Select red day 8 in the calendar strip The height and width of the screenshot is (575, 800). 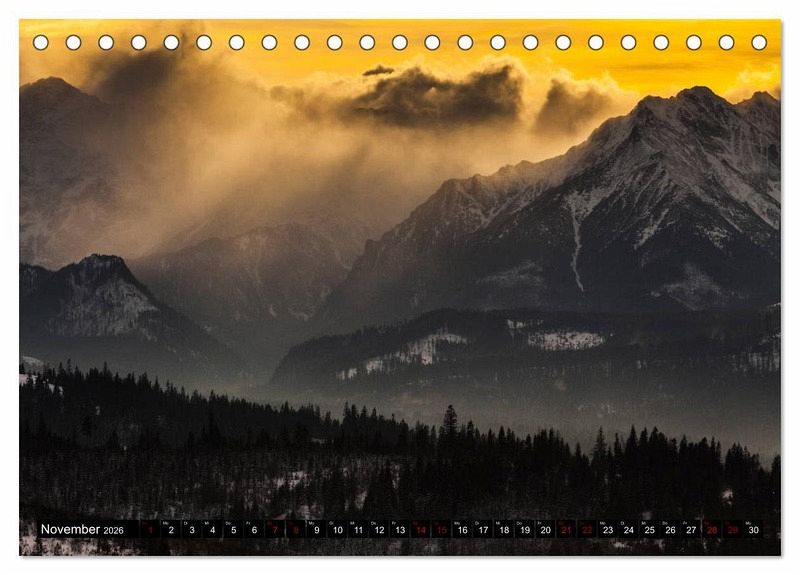pyautogui.click(x=296, y=529)
